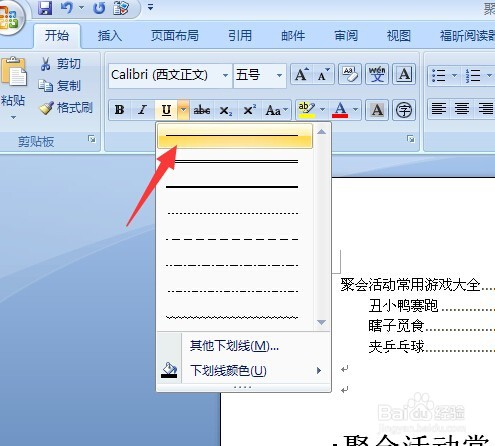Click the Paste clipboard icon
The width and height of the screenshot is (495, 446).
click(x=14, y=73)
